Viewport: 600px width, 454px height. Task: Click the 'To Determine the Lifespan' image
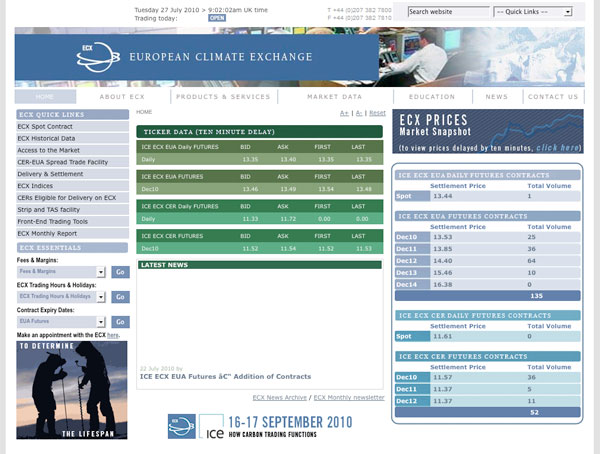click(72, 390)
